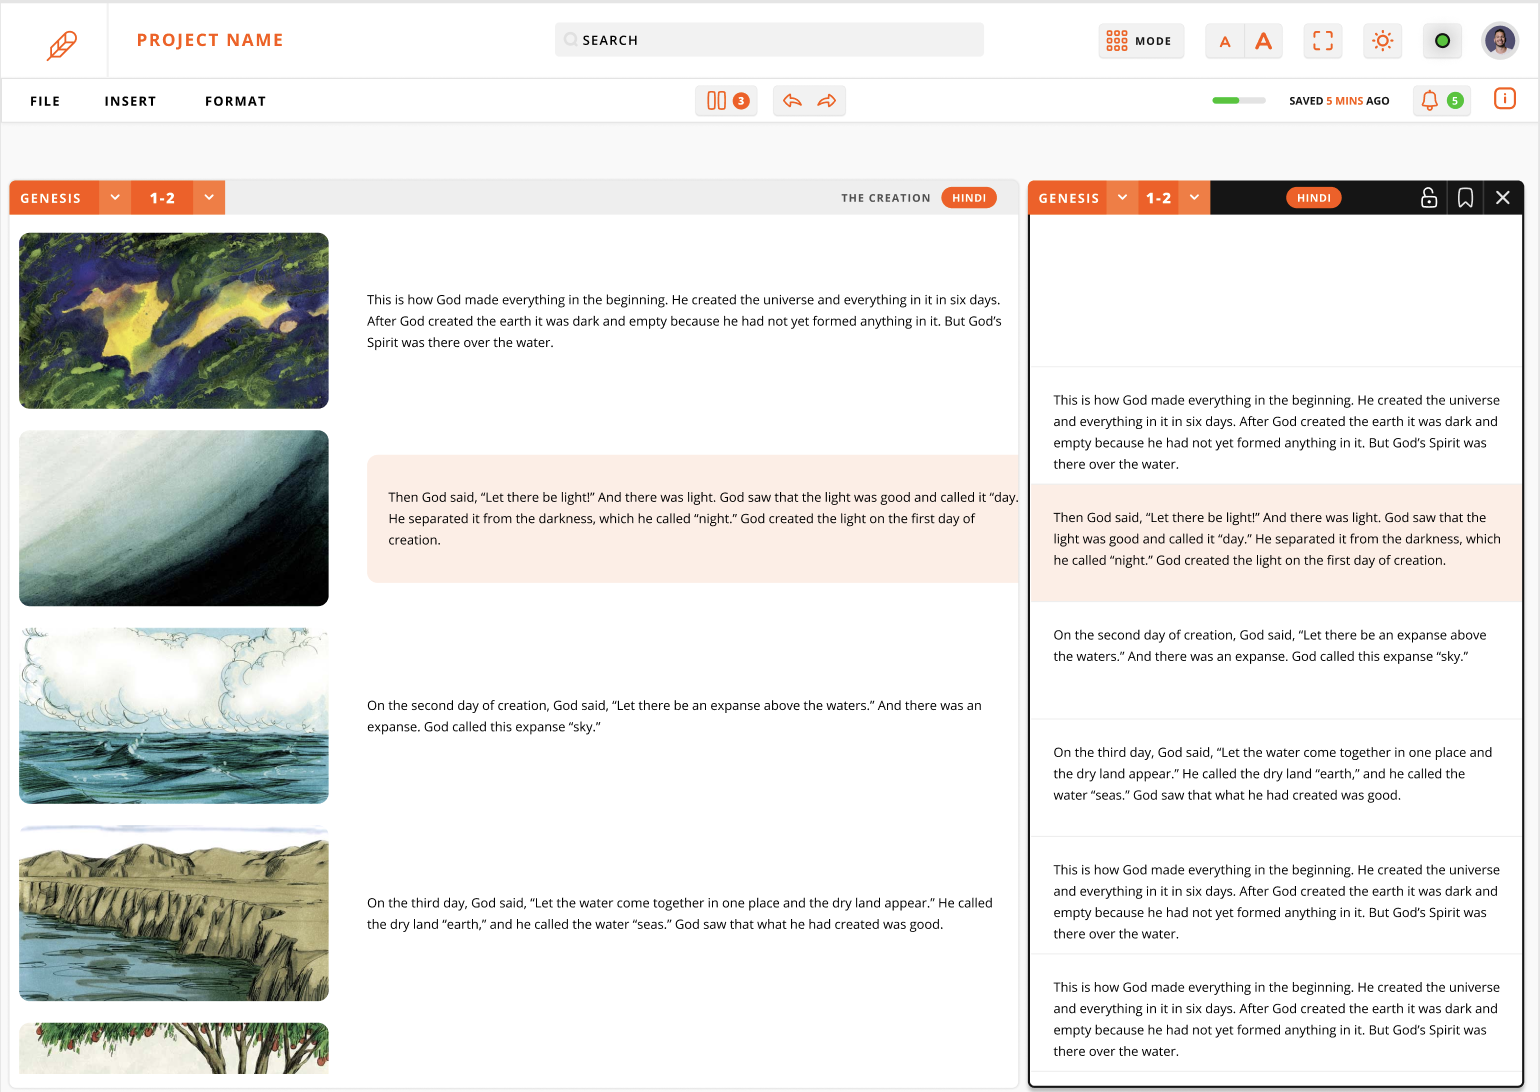Click the redo arrow icon
Image resolution: width=1540 pixels, height=1092 pixels.
(827, 101)
